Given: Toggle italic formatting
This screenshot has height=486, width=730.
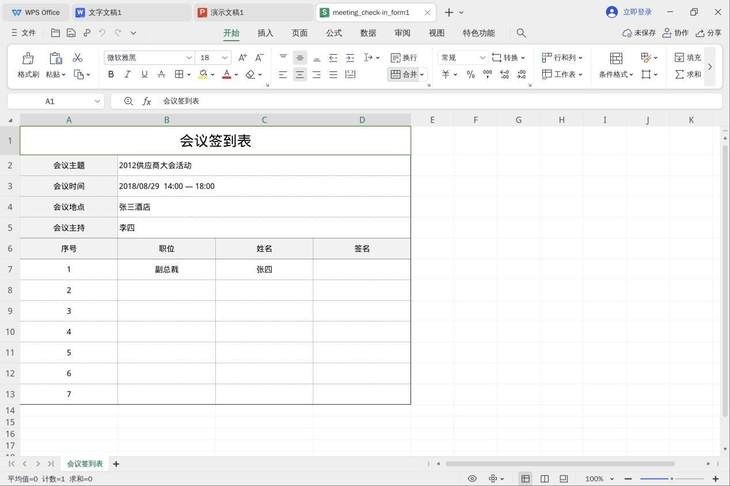Looking at the screenshot, I should 128,74.
